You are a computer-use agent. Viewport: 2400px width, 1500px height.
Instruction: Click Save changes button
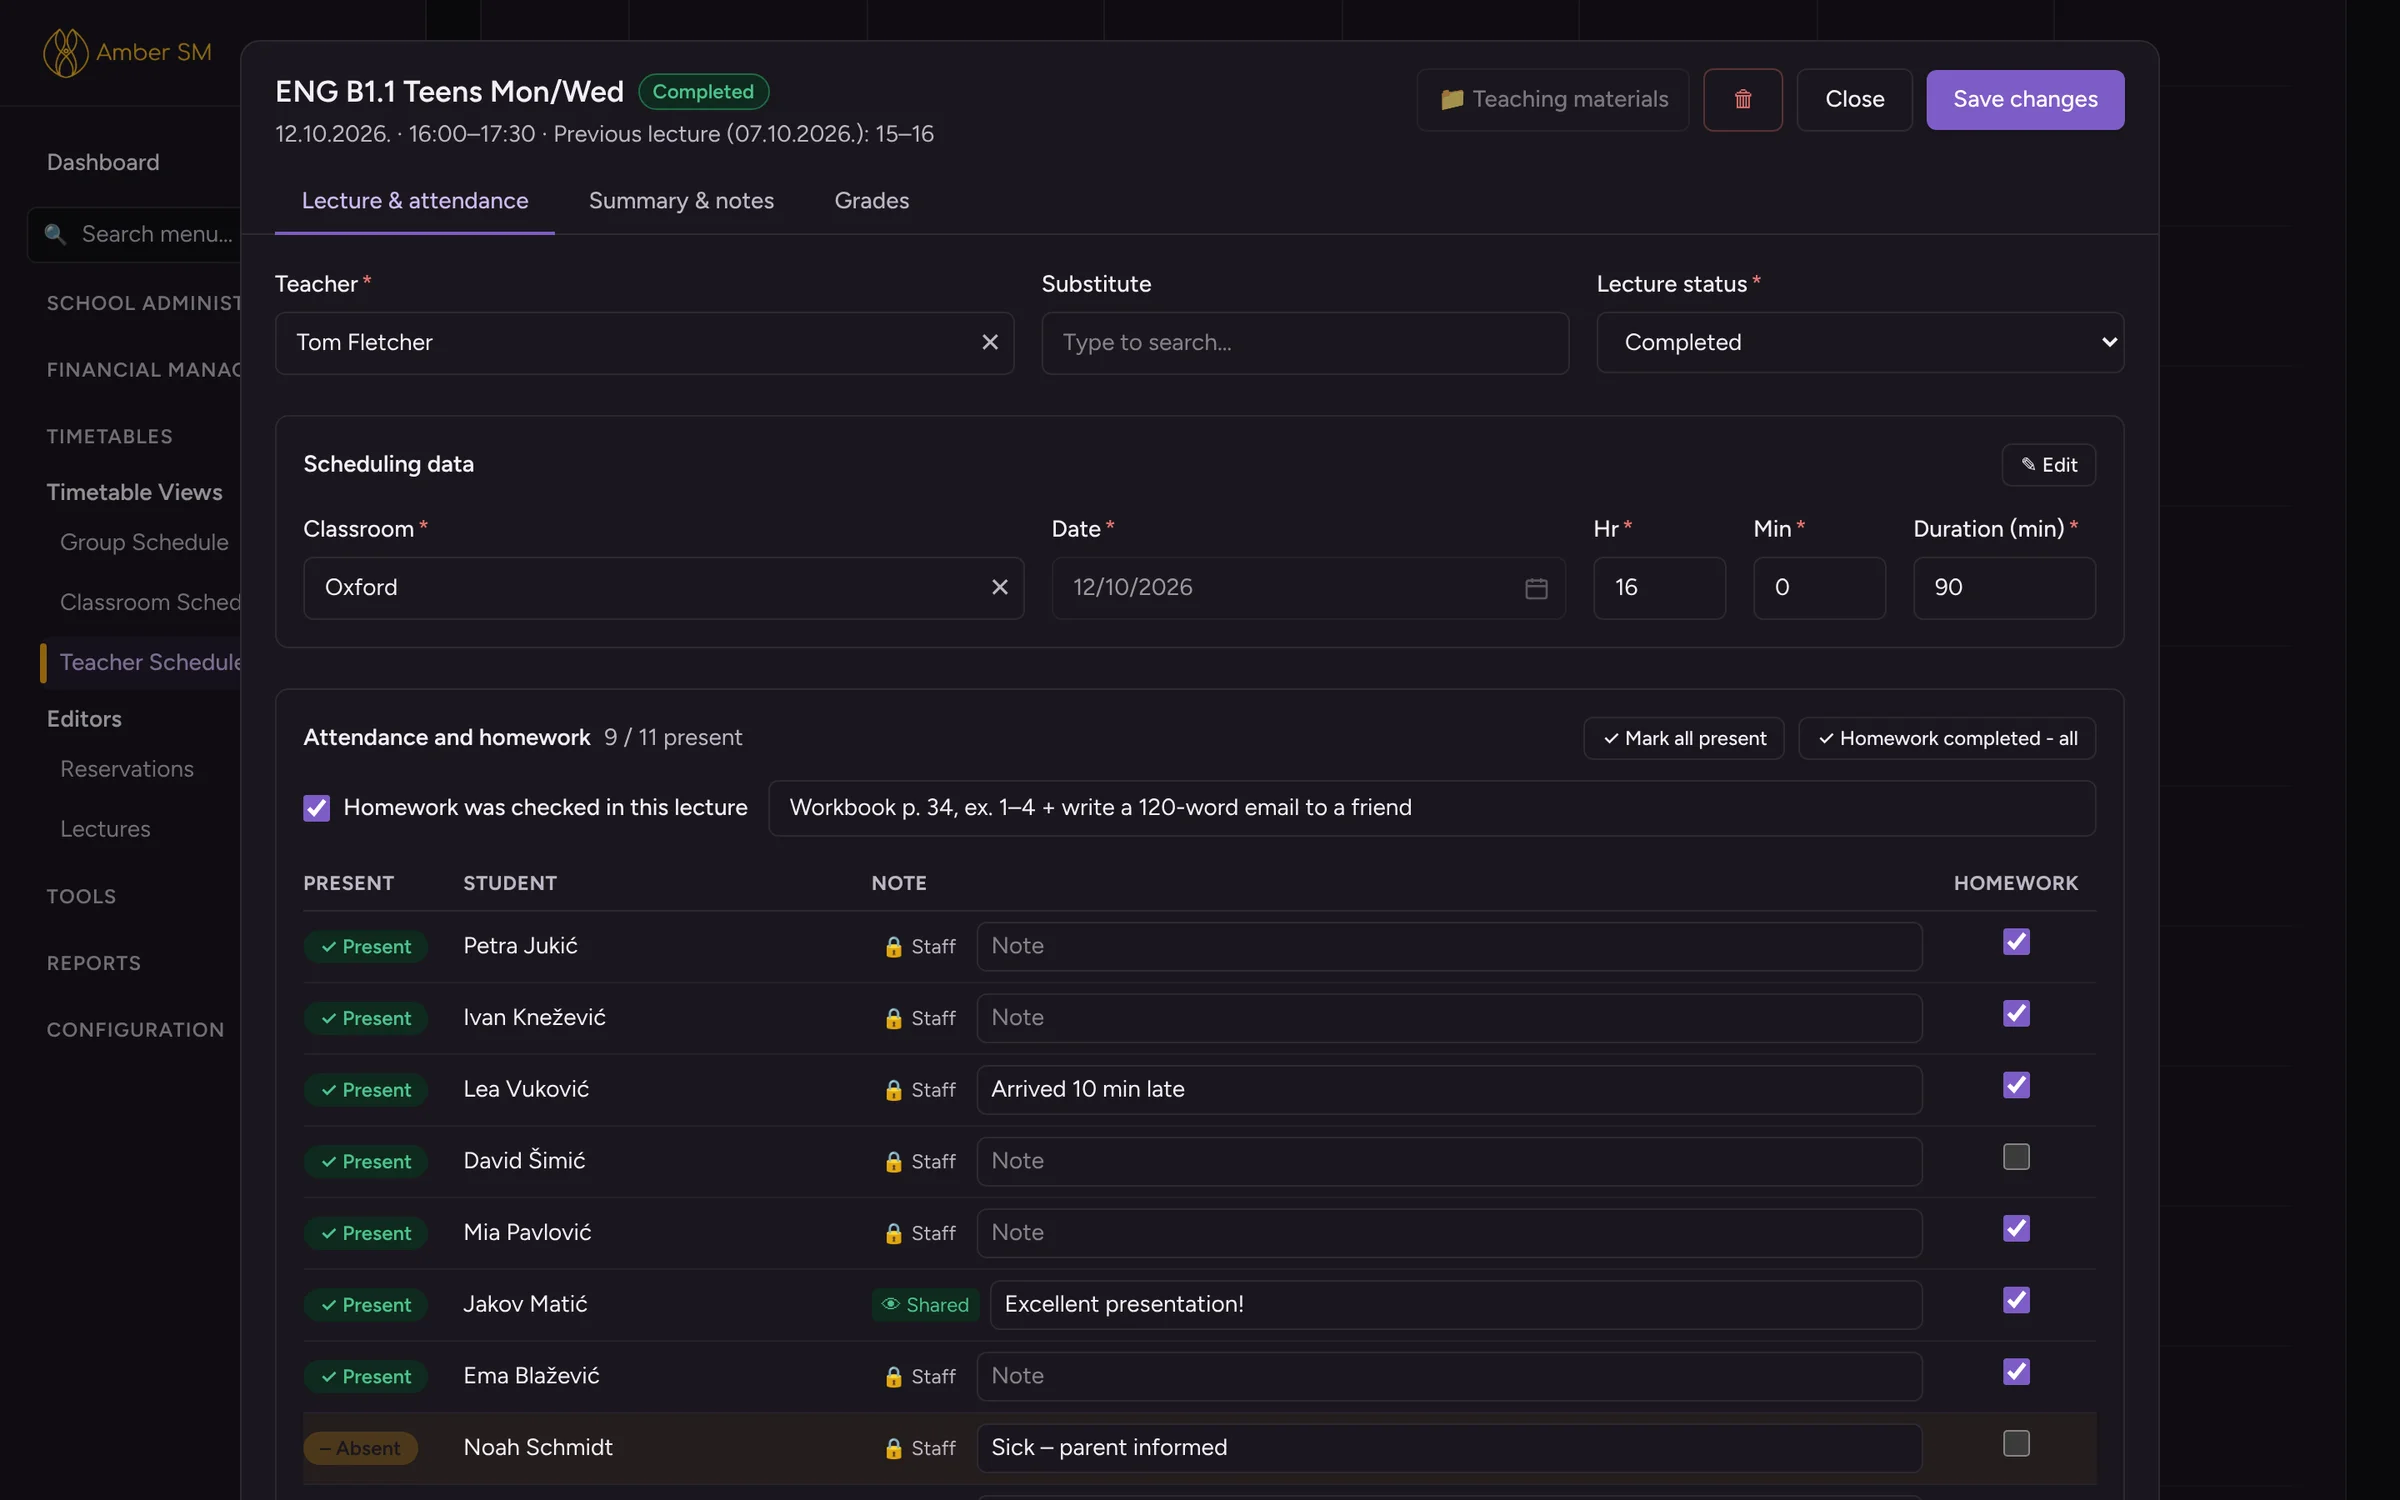pos(2025,99)
